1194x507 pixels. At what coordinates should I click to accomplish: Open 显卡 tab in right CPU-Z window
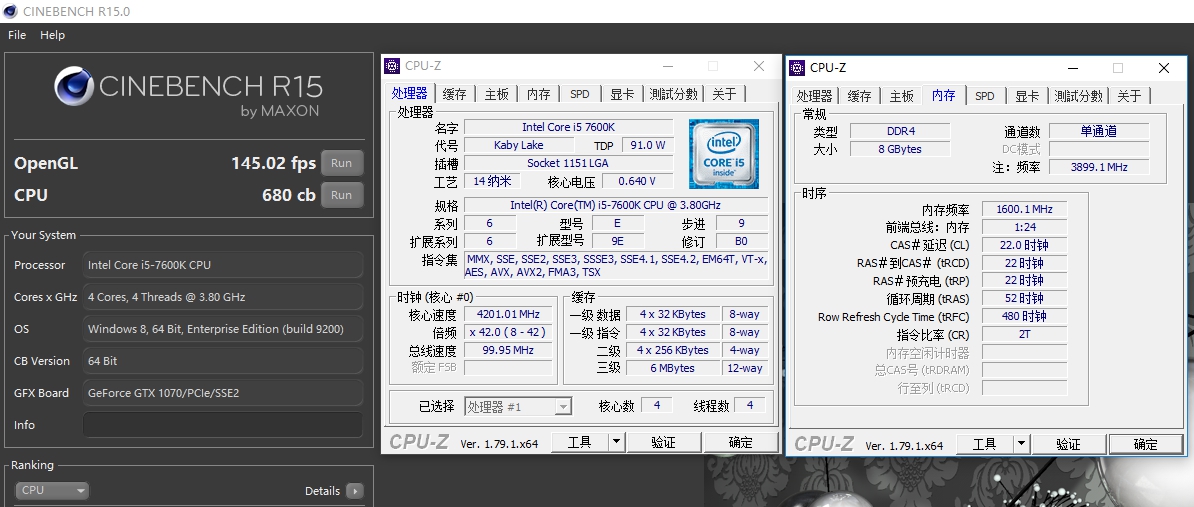tap(1027, 96)
